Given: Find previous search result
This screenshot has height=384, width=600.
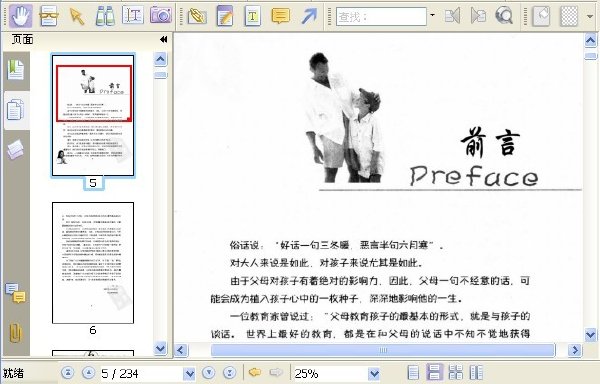Looking at the screenshot, I should [x=452, y=16].
